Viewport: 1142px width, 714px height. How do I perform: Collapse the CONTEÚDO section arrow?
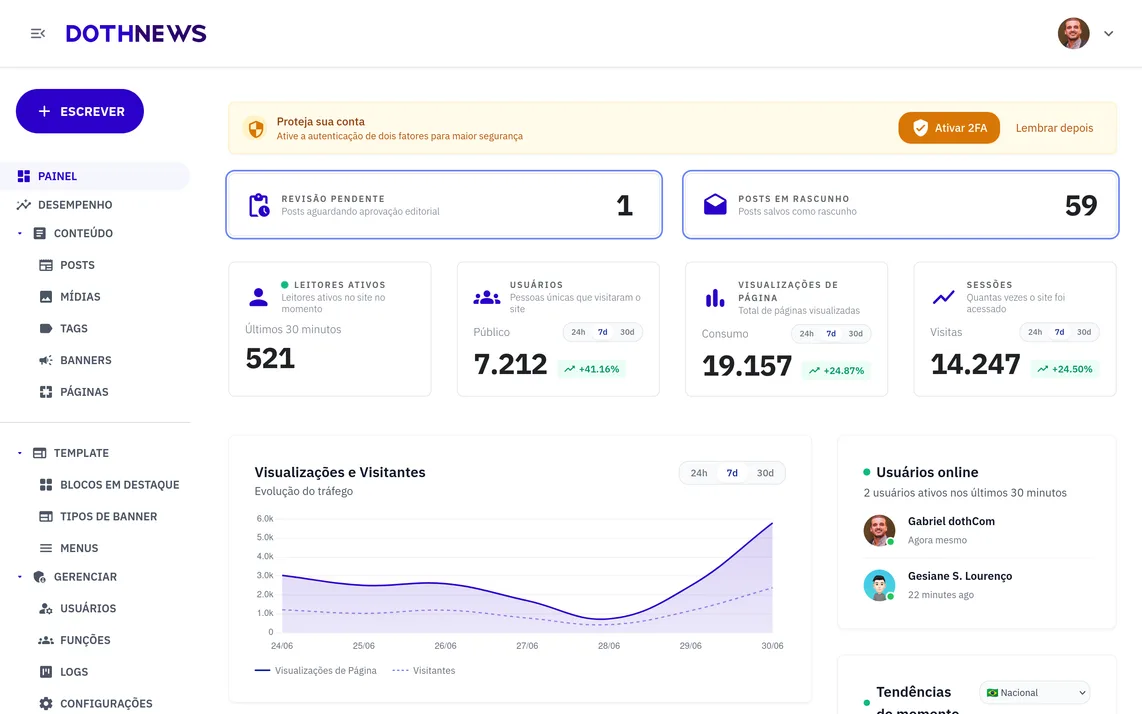(20, 233)
